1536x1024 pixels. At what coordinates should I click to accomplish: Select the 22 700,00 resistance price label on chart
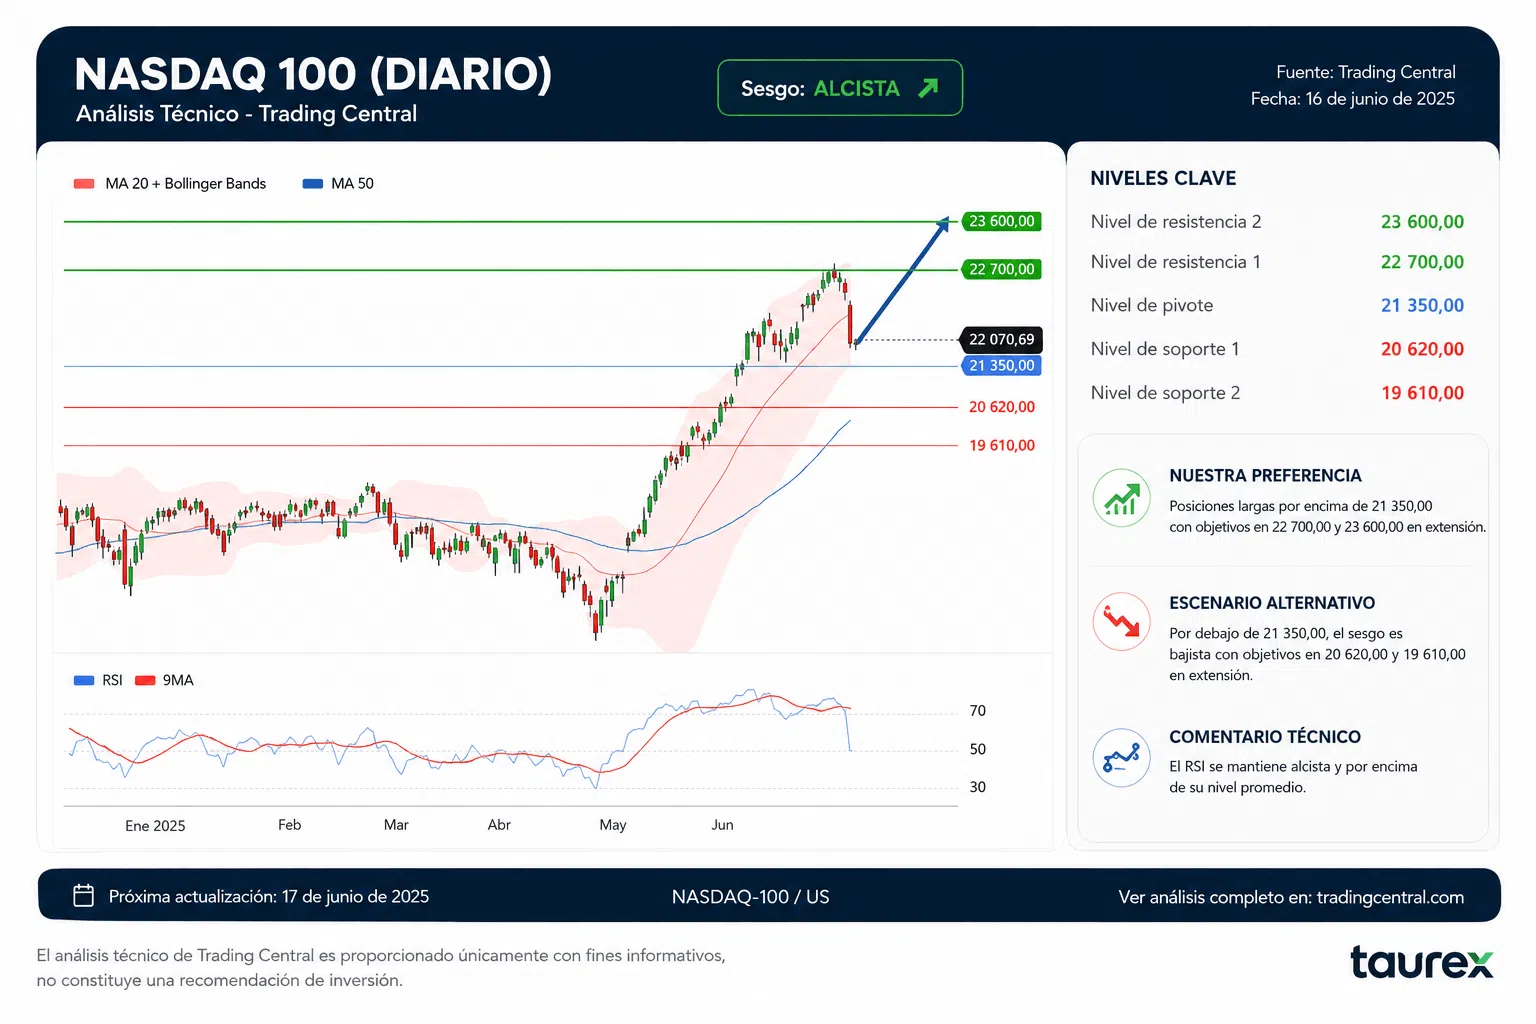(1001, 269)
